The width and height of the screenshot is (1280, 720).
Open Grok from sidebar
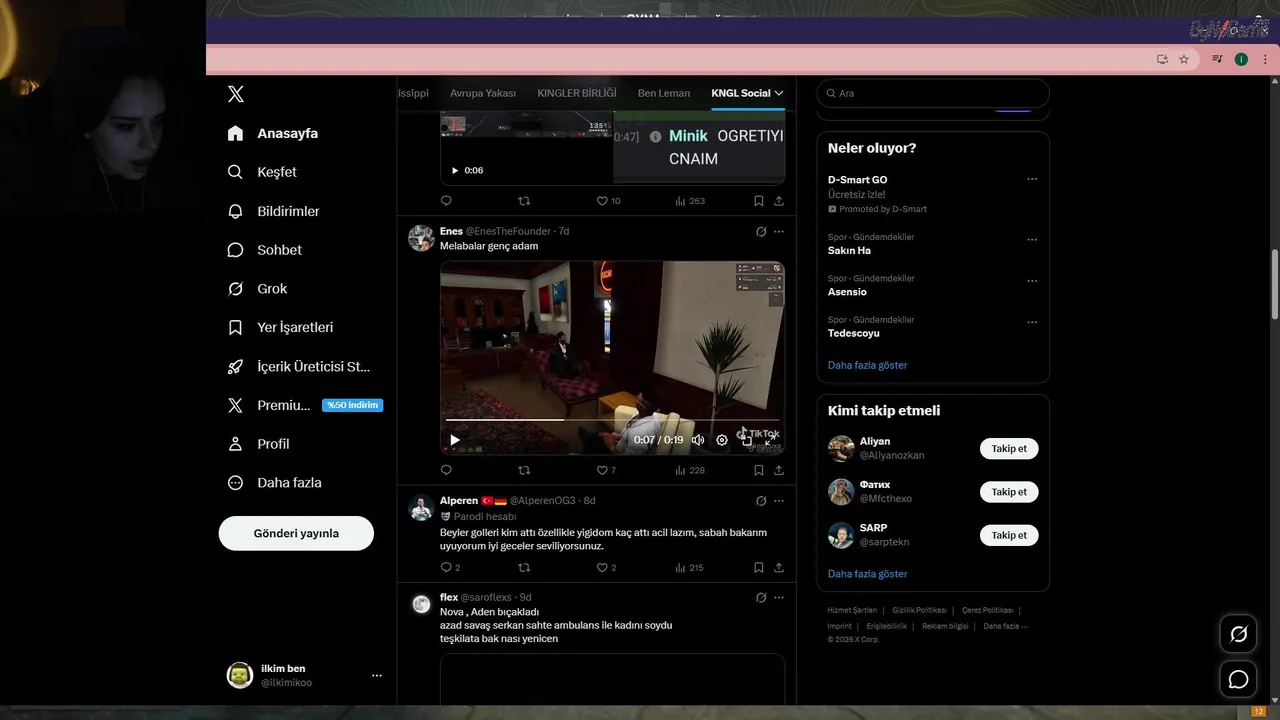coord(257,289)
